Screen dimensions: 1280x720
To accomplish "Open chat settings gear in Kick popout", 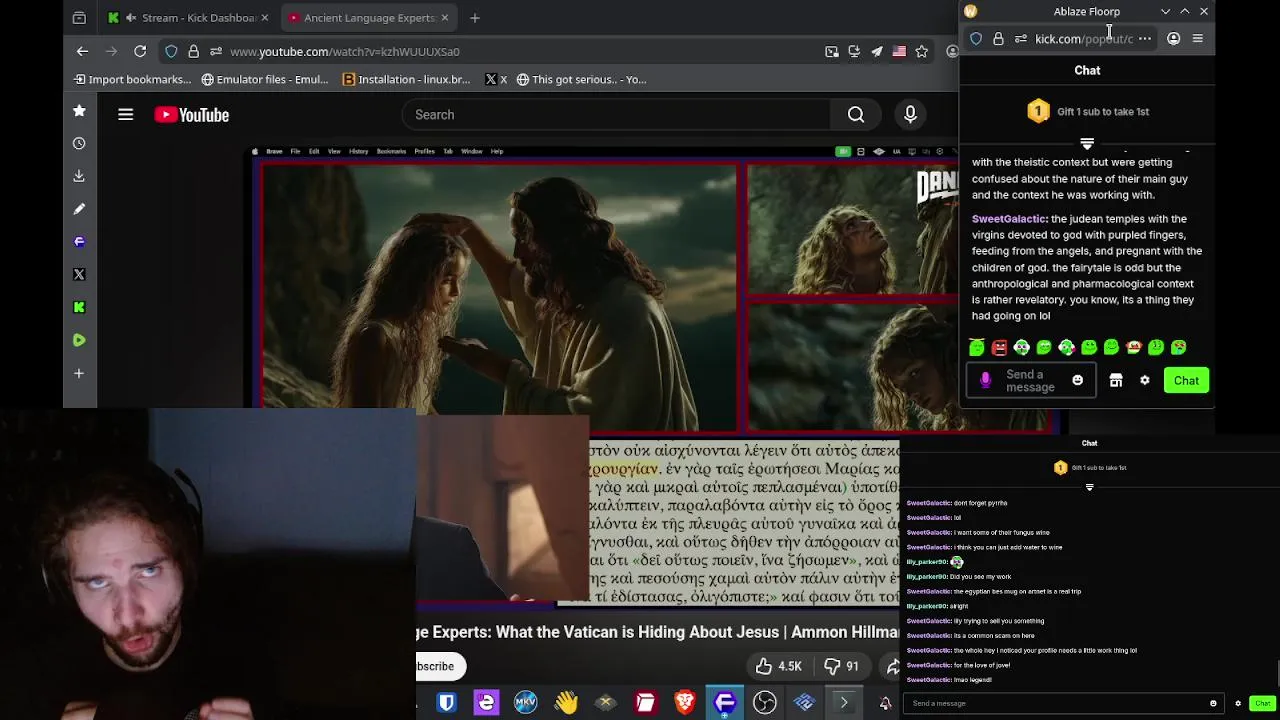I will tap(1145, 381).
